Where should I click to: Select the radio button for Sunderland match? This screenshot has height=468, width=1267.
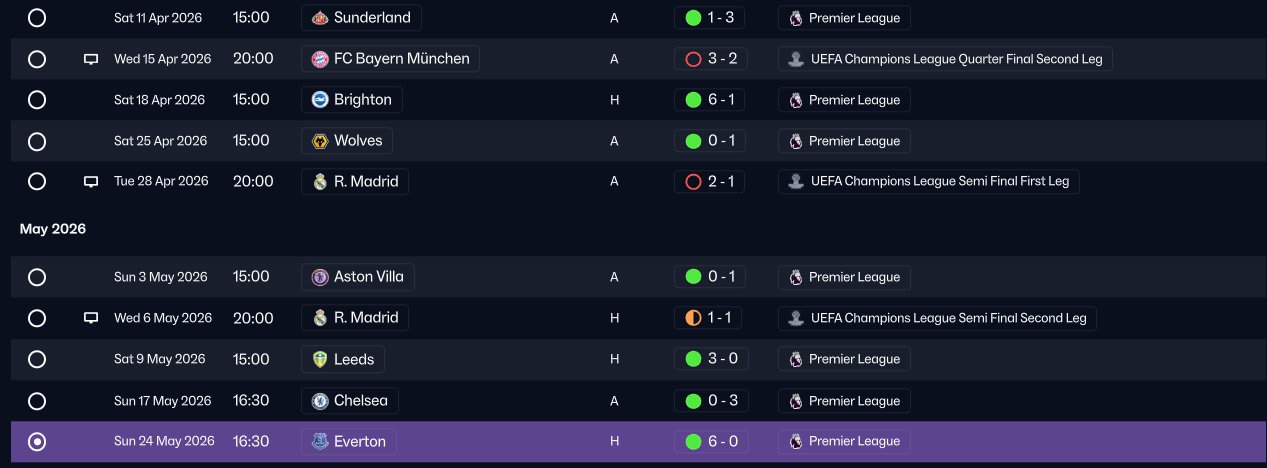point(37,18)
